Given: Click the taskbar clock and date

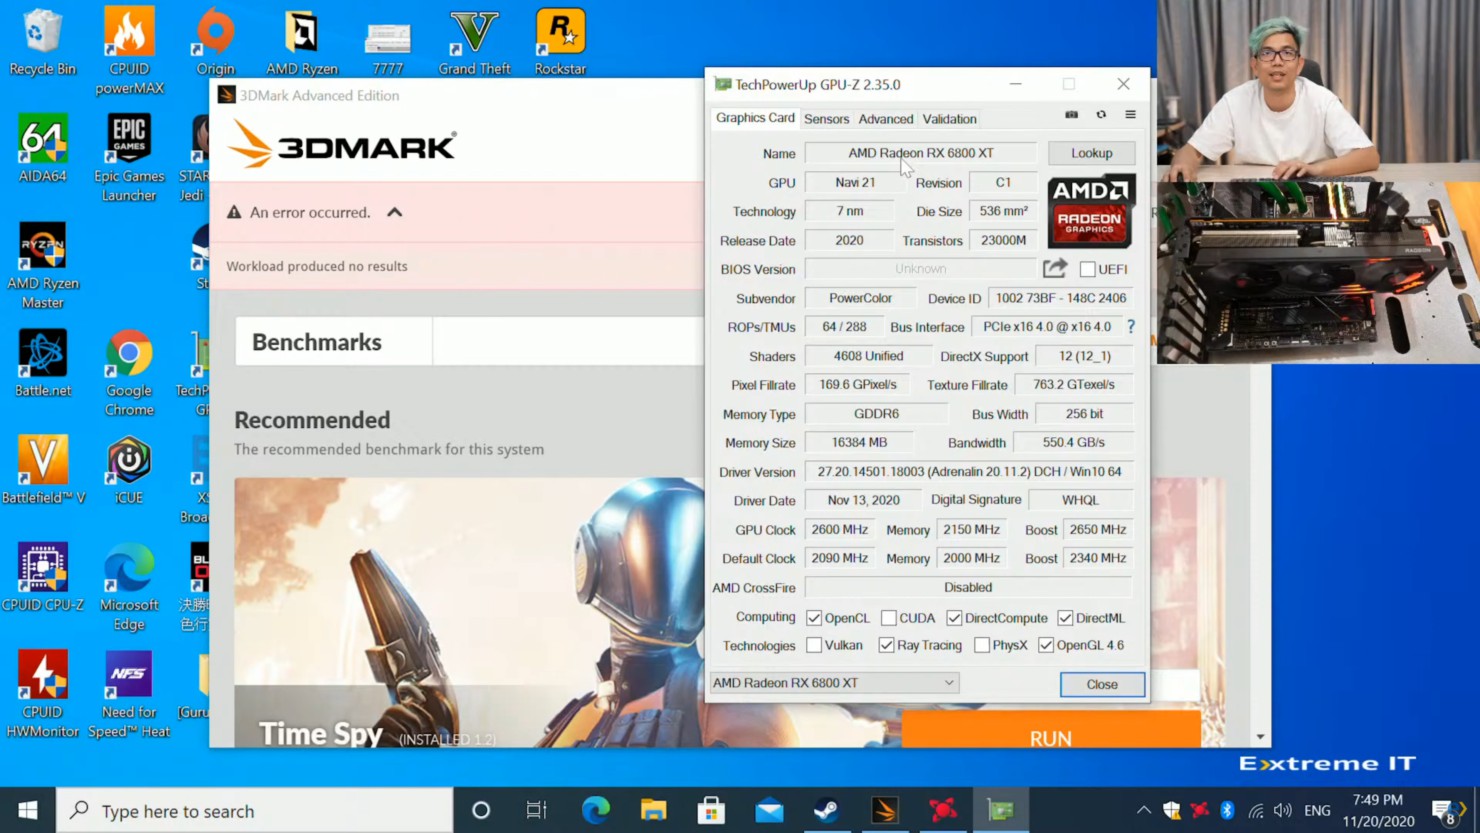Looking at the screenshot, I should 1378,810.
